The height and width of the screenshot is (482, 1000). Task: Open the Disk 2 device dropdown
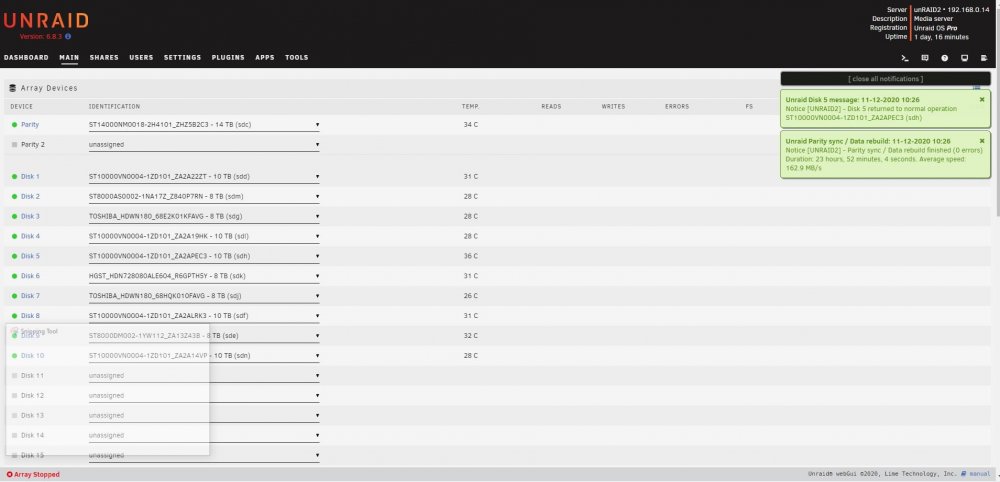click(204, 196)
